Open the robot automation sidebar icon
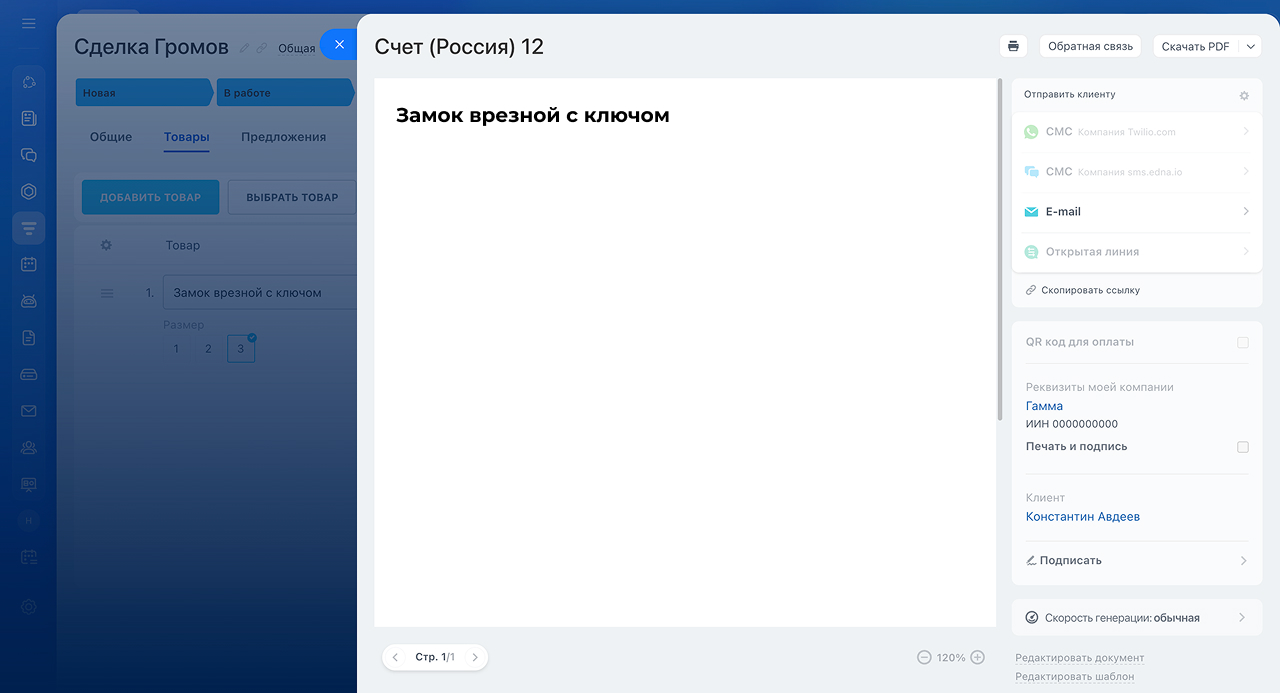The image size is (1280, 693). [28, 301]
